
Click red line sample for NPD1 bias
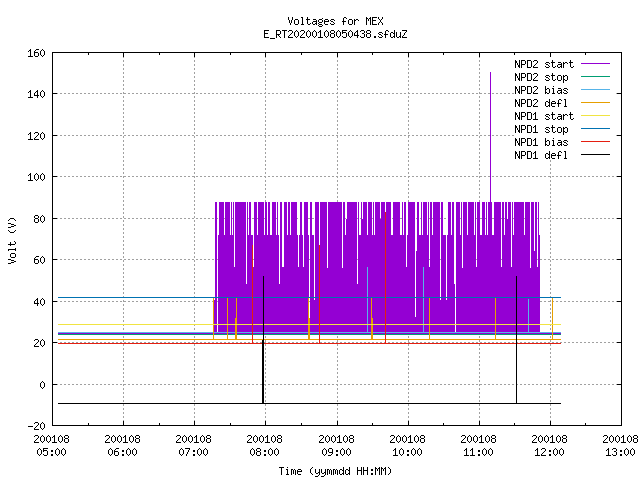[596, 142]
